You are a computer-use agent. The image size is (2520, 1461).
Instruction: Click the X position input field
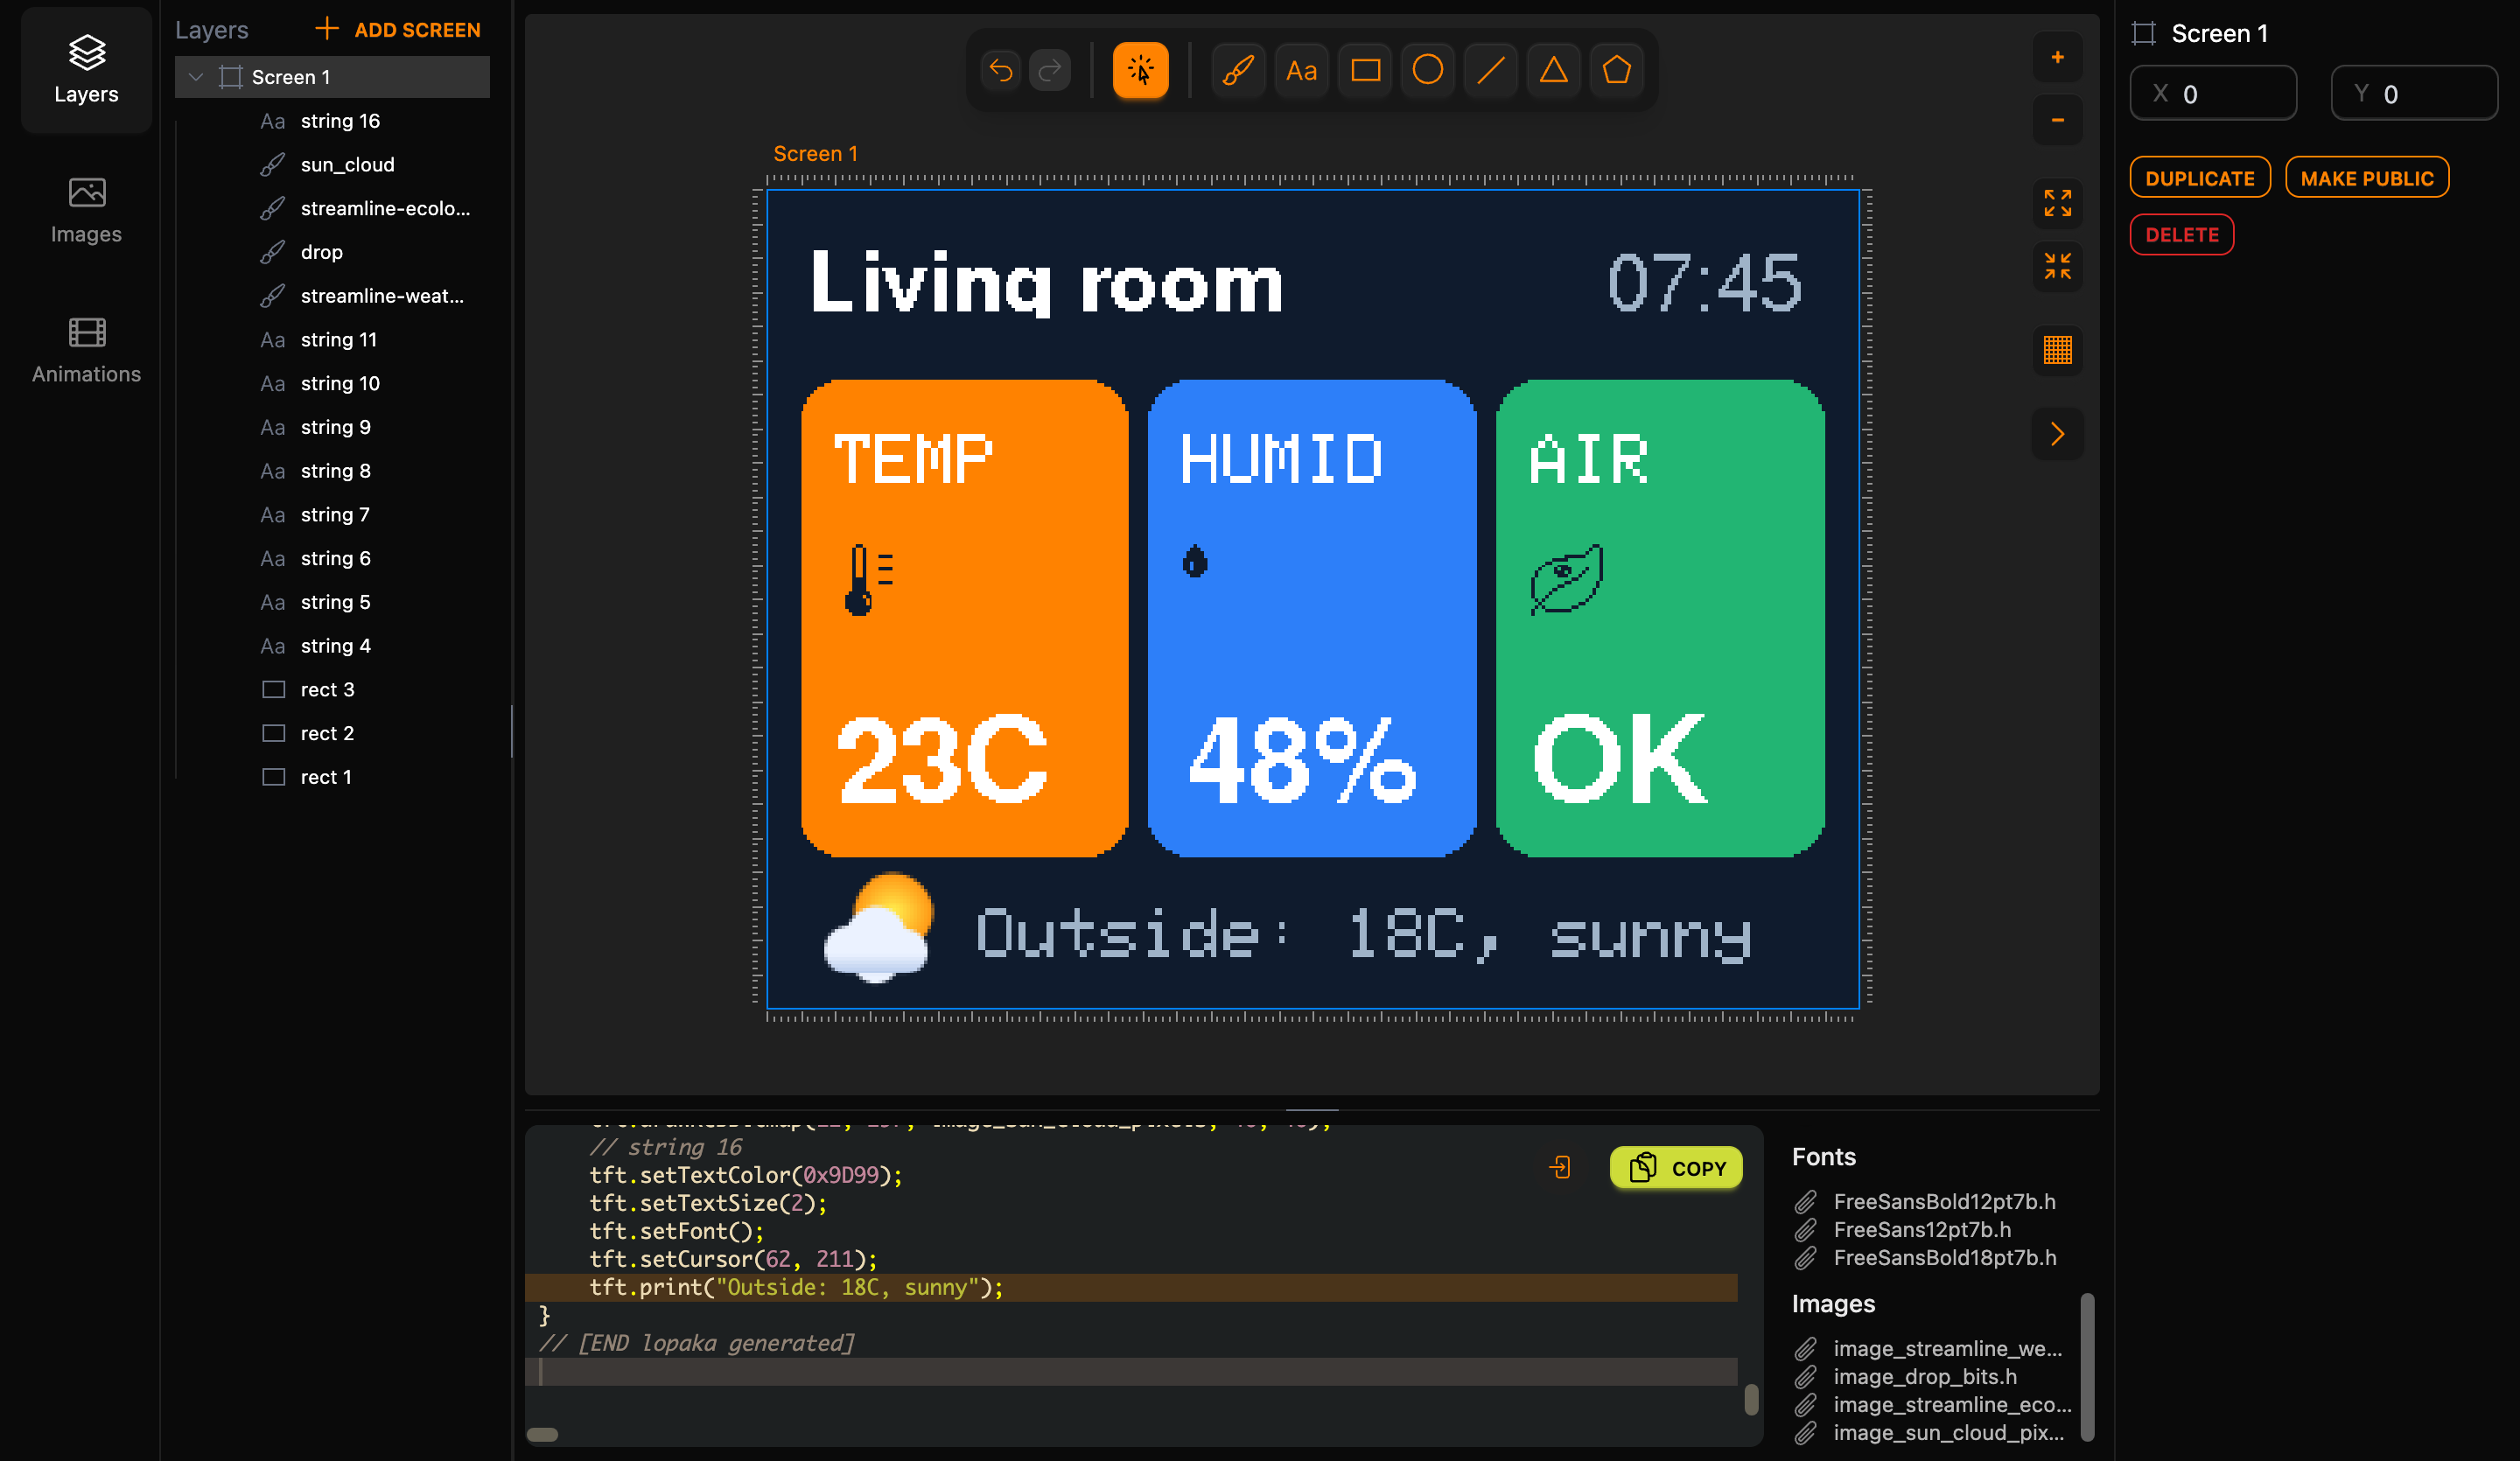[2213, 94]
